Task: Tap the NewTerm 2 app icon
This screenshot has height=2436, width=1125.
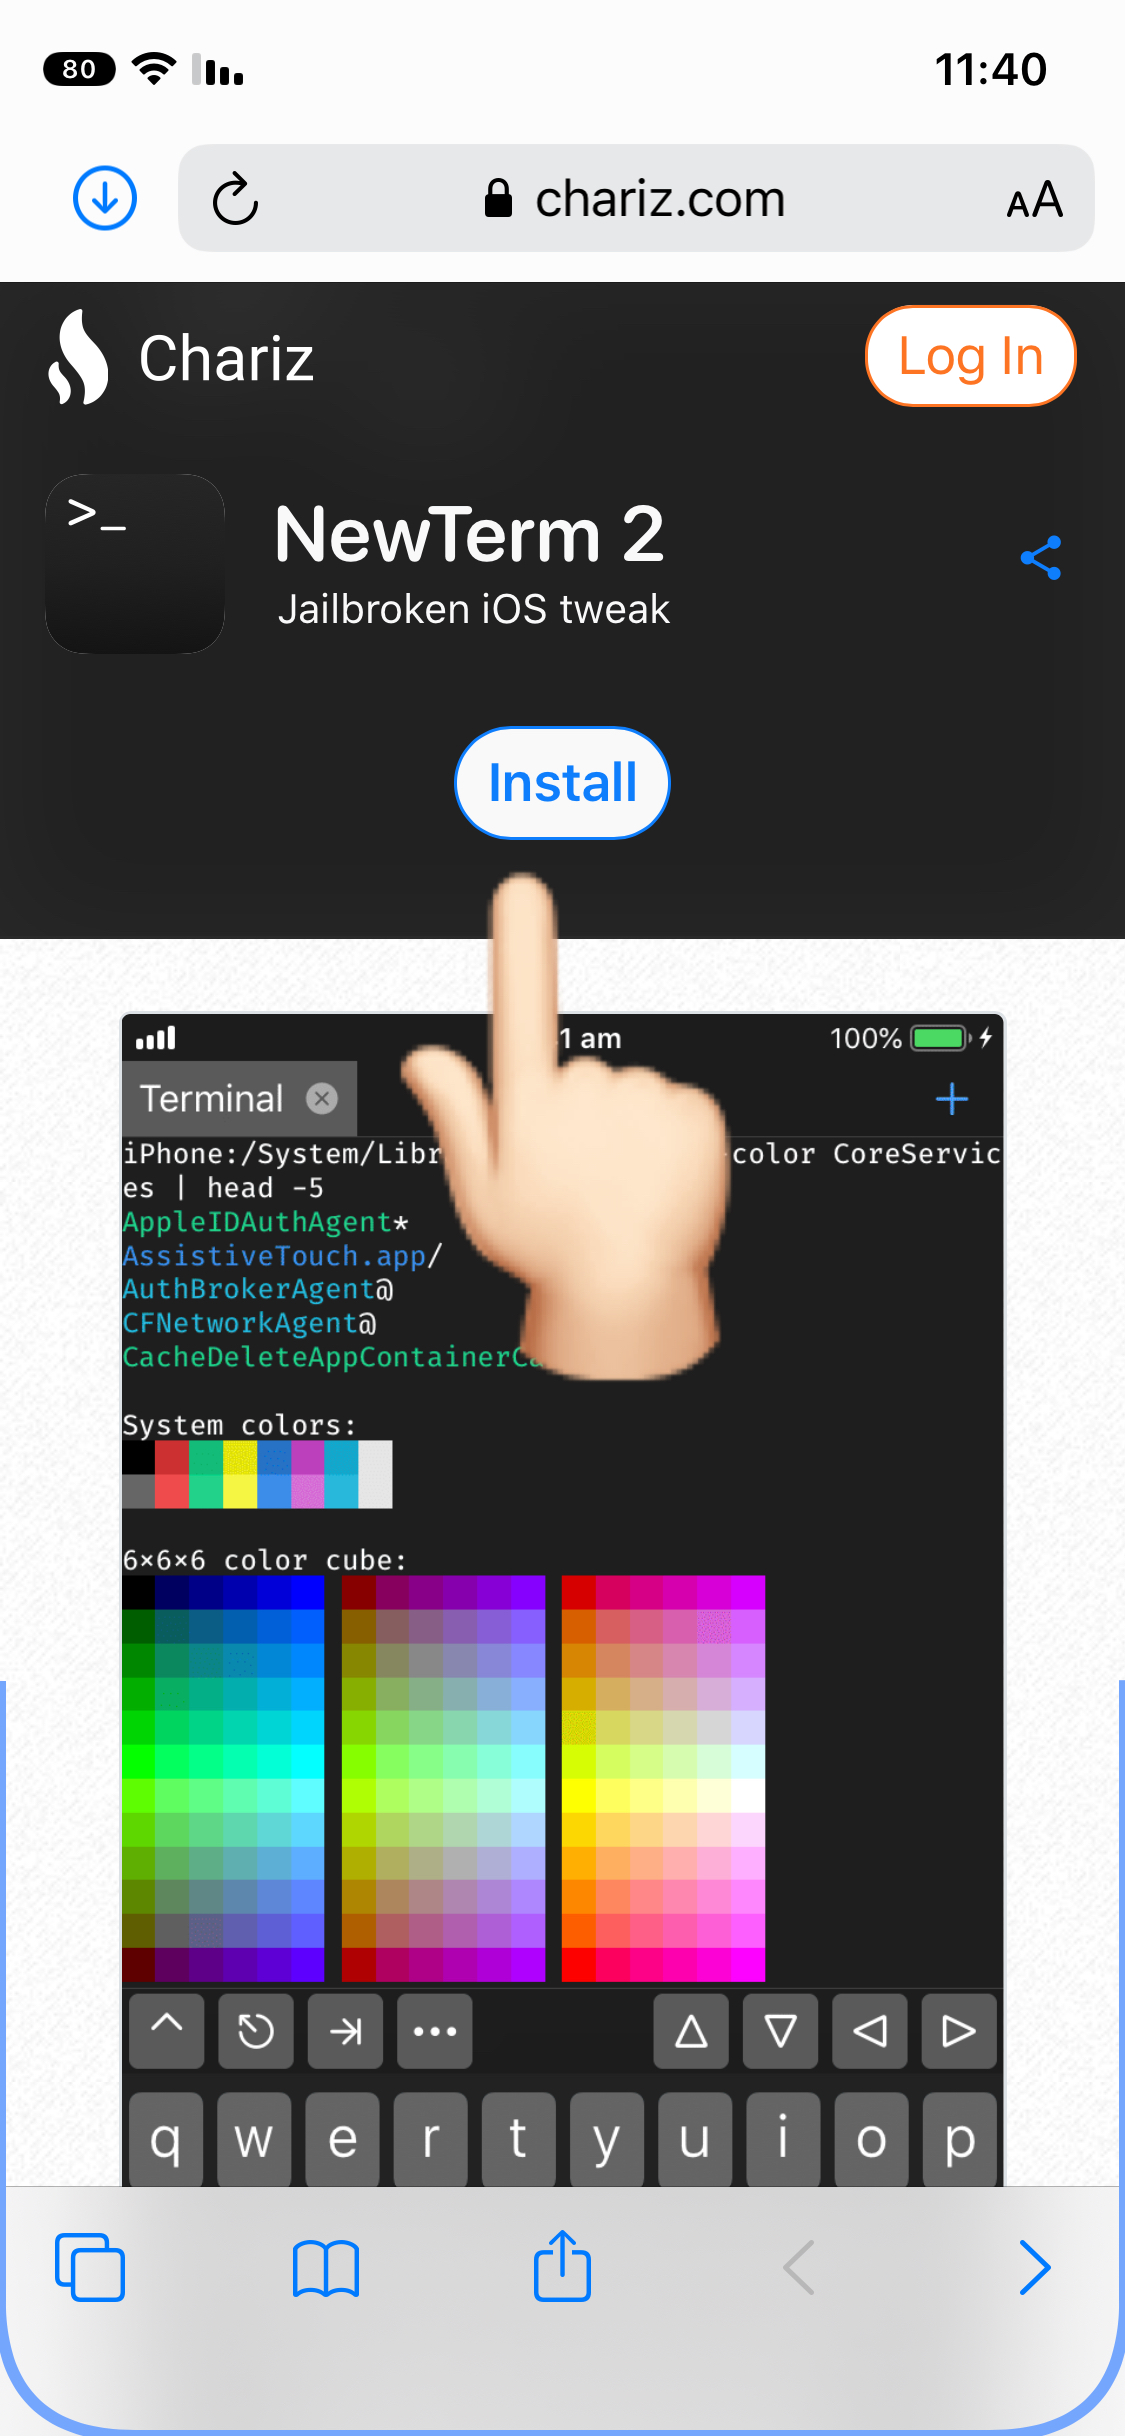Action: 135,564
